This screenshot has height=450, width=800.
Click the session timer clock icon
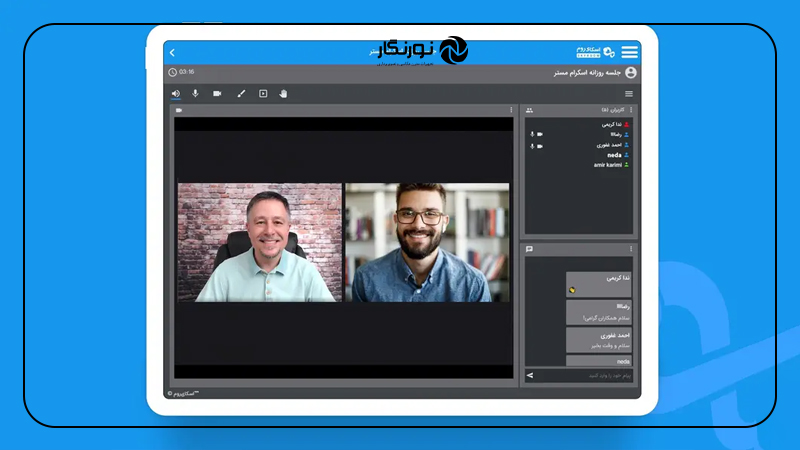pos(172,72)
